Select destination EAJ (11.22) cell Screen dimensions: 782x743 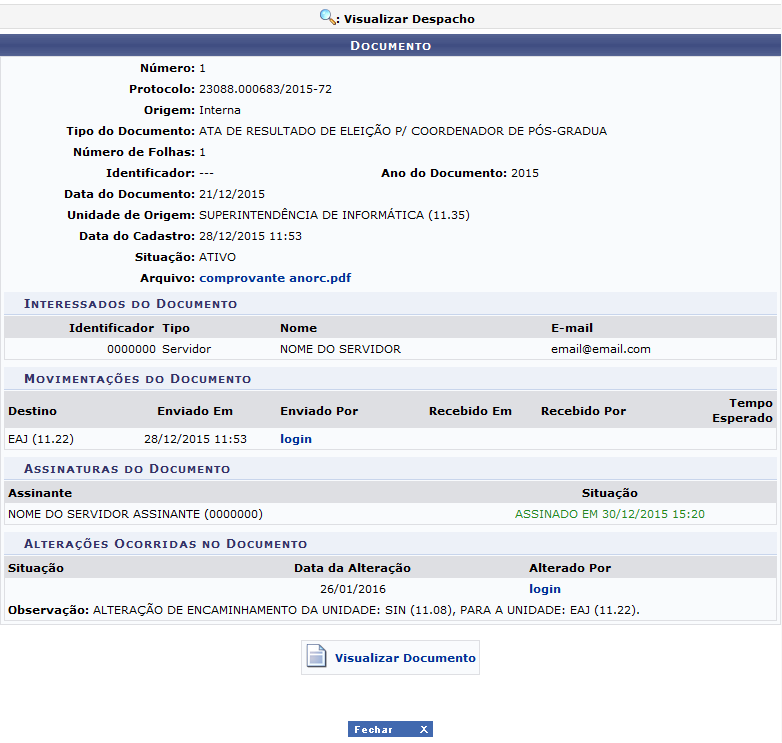coord(41,439)
